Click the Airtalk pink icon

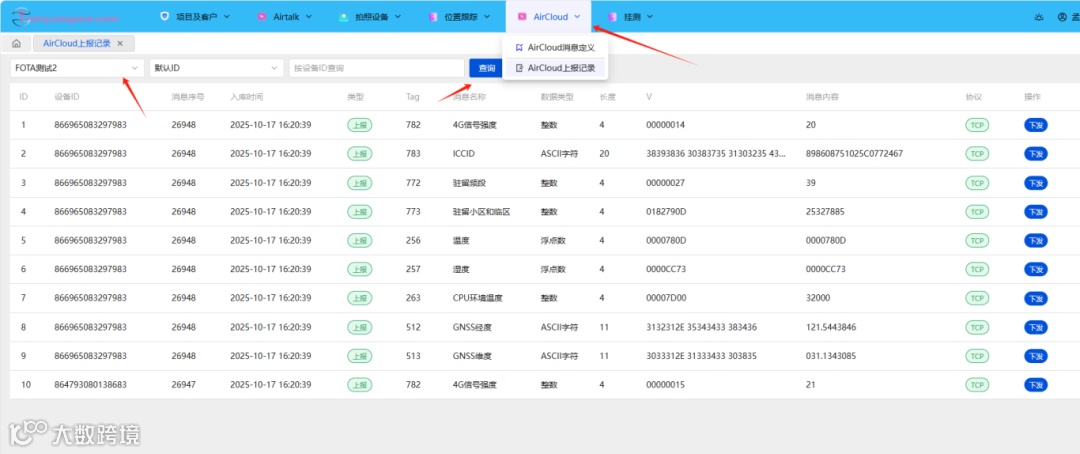point(262,17)
